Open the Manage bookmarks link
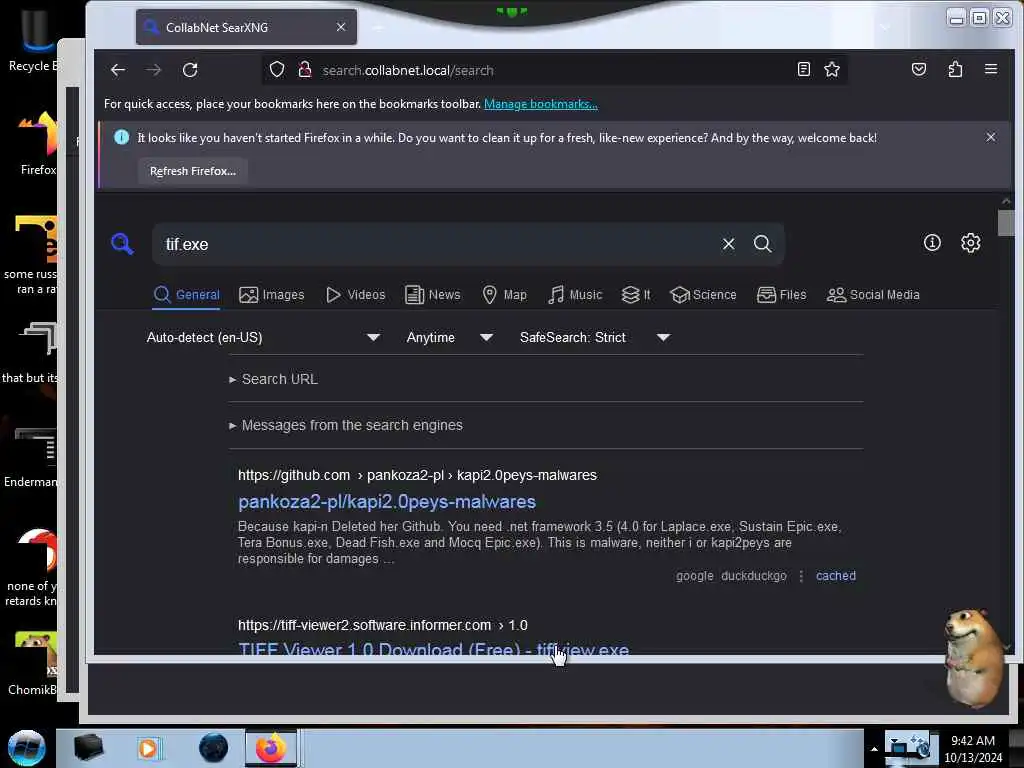Screen dimensions: 1024x768 pos(540,104)
